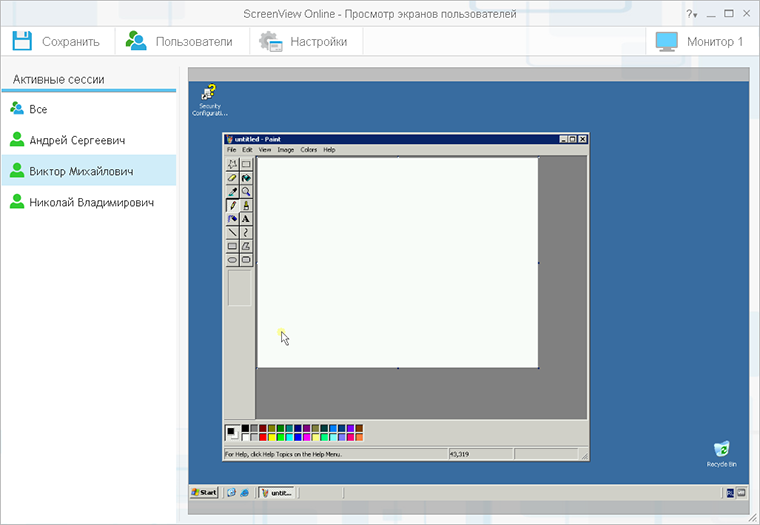Pick the black swatch in Paint palette
Image resolution: width=760 pixels, height=525 pixels.
point(245,428)
